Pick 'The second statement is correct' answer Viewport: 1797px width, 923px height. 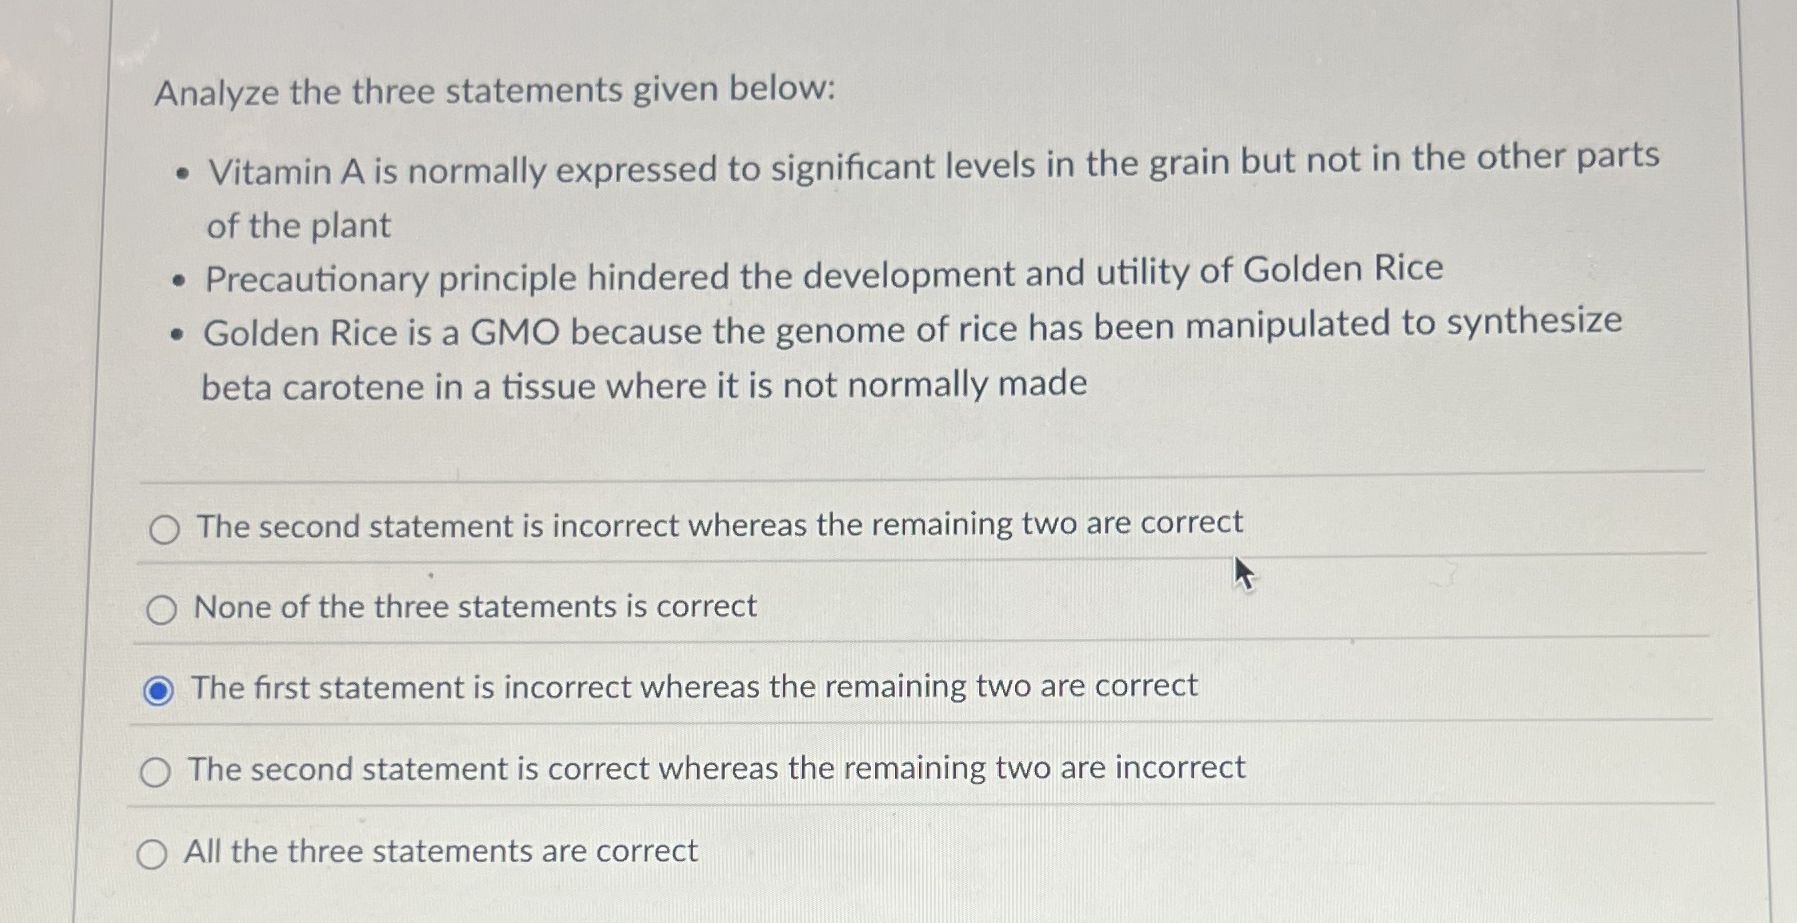(x=159, y=769)
